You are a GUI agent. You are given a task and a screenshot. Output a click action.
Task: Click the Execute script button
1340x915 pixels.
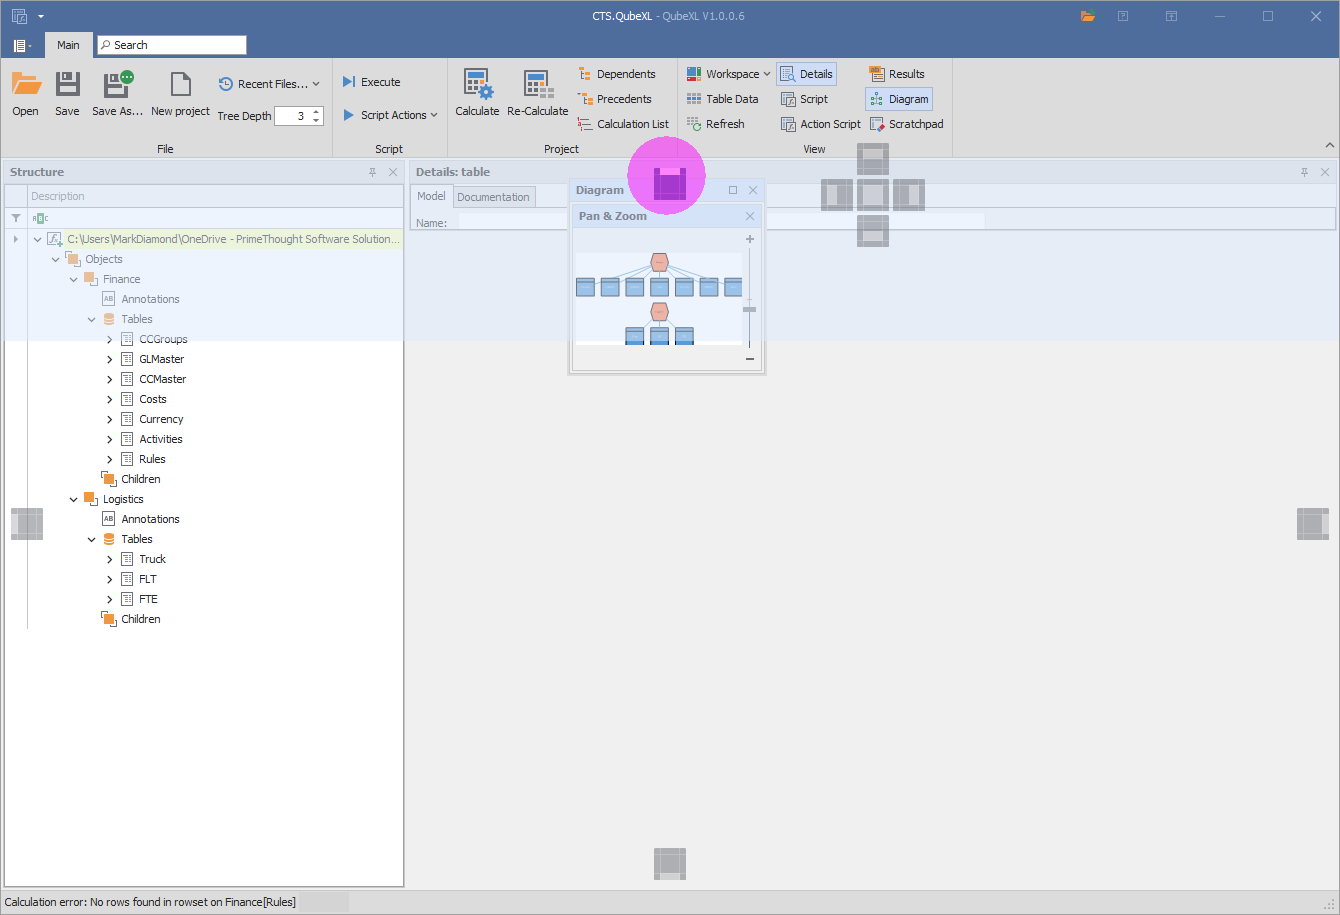pyautogui.click(x=371, y=82)
